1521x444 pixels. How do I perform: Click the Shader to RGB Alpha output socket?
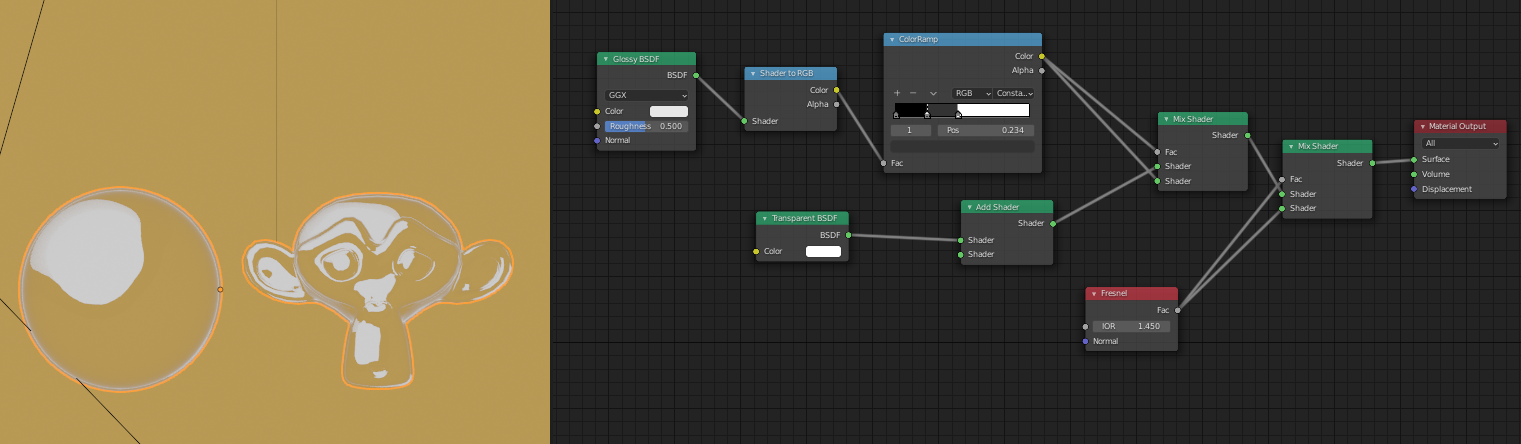(837, 104)
